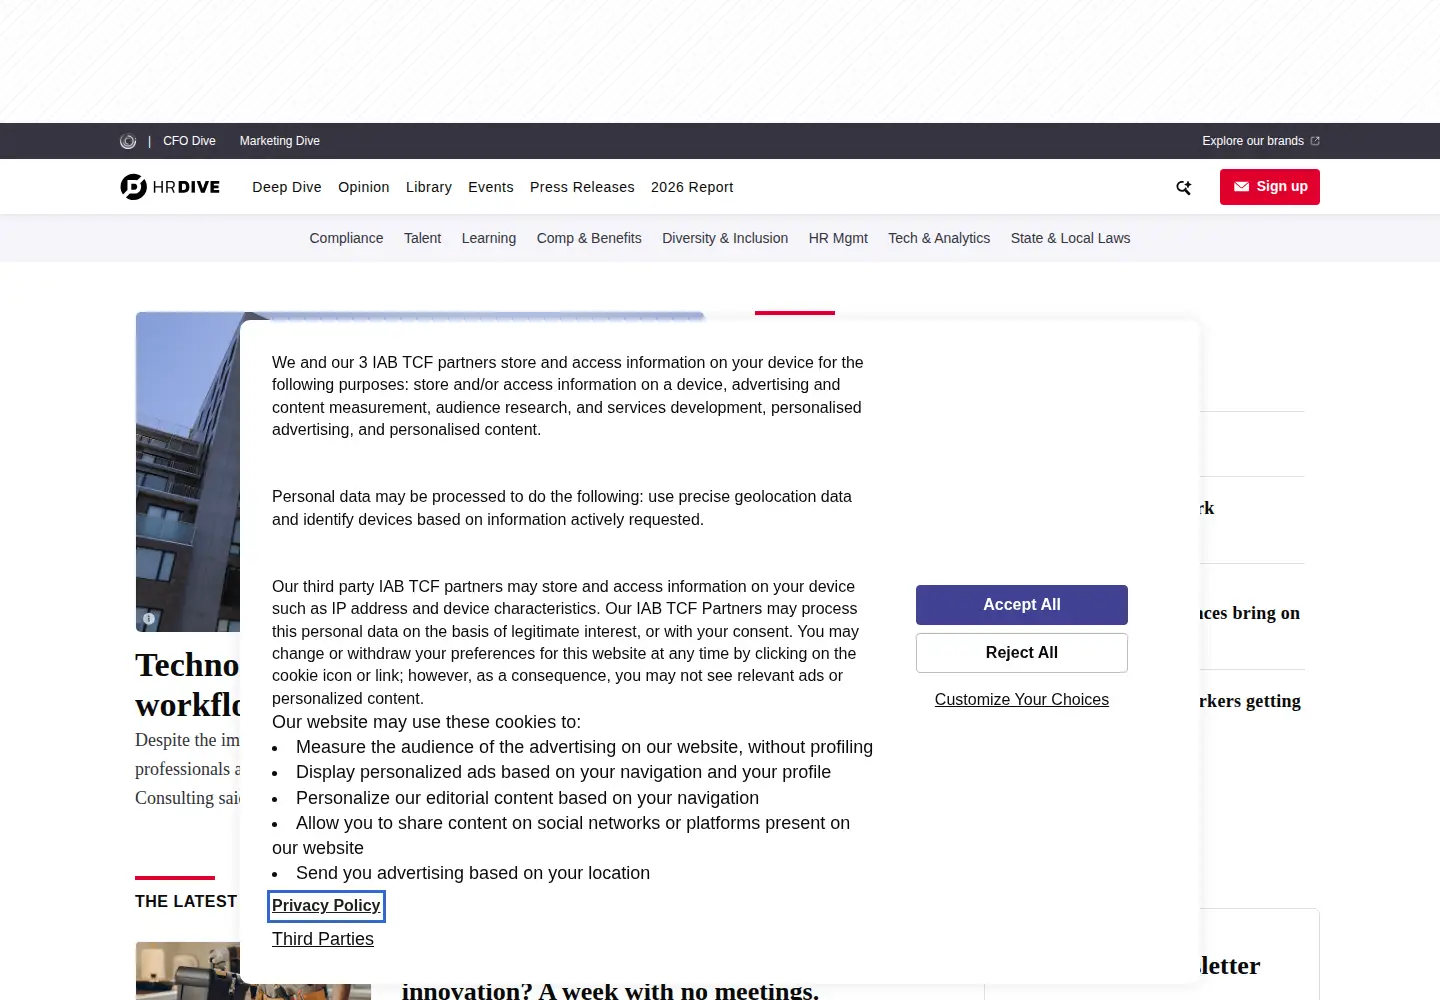
Task: Open Diversity & Inclusion topic
Action: coord(725,238)
